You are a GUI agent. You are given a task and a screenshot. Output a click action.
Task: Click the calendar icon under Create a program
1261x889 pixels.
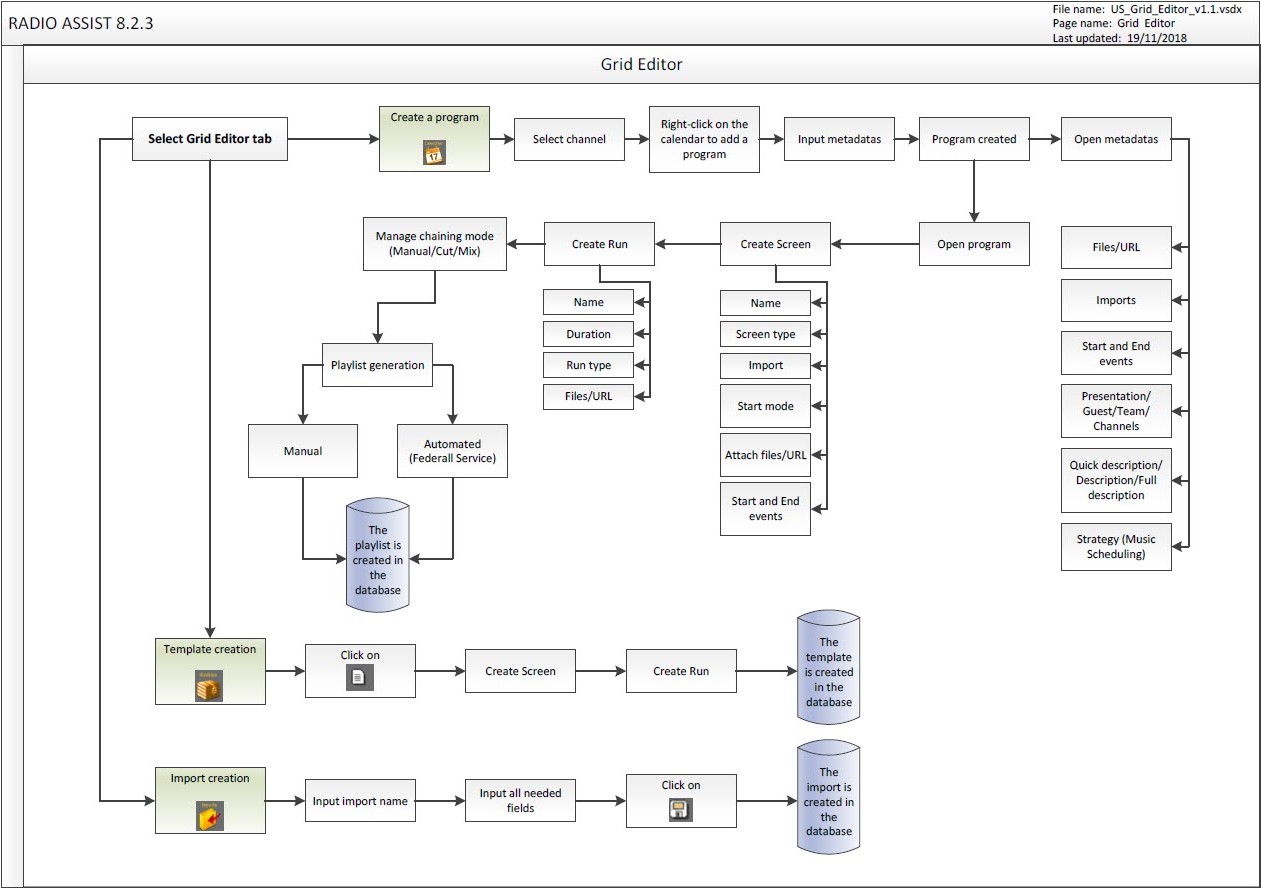(434, 150)
